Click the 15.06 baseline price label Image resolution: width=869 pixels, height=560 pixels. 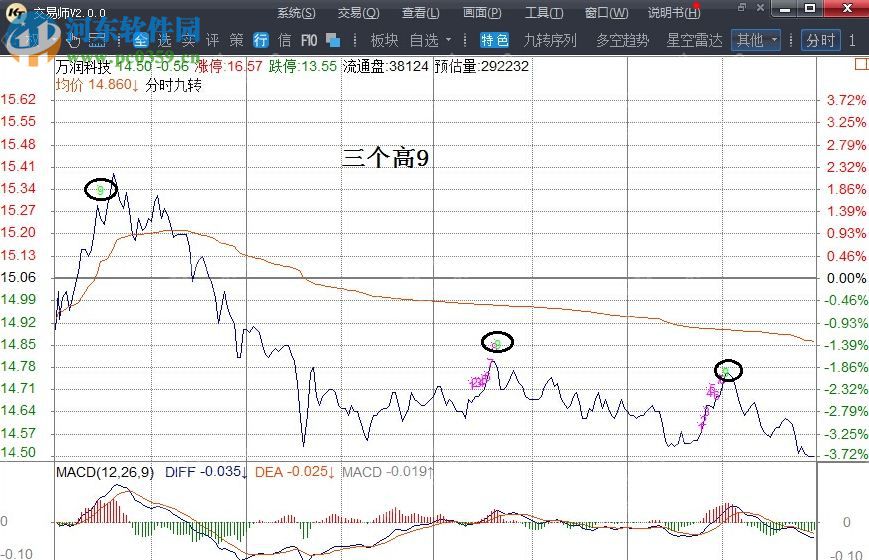(18, 277)
